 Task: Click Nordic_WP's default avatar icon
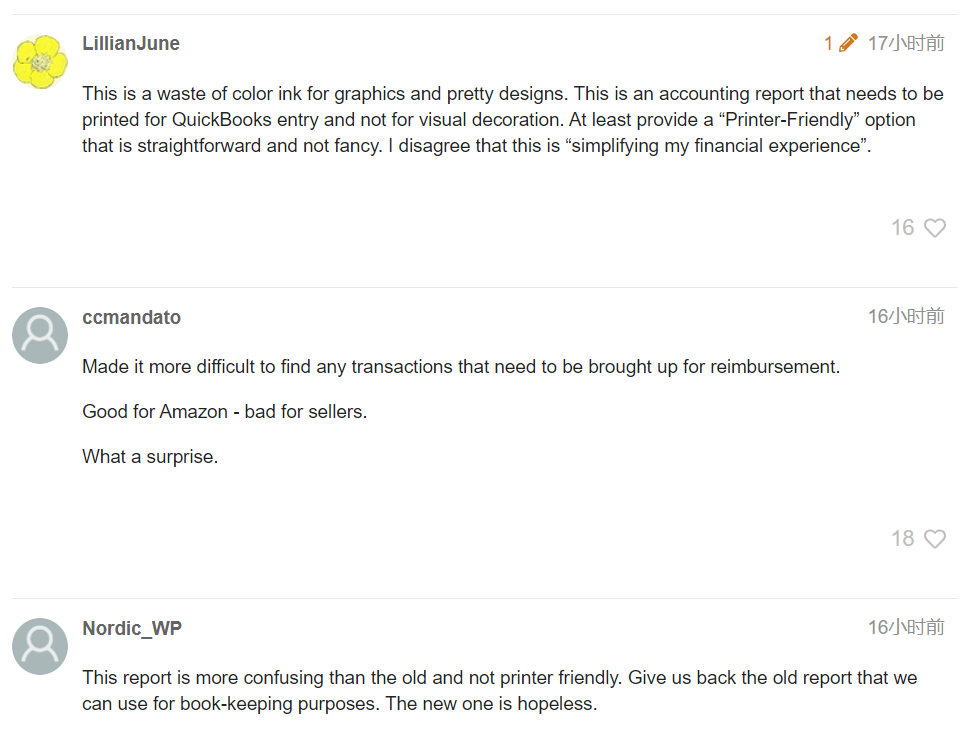pos(40,646)
